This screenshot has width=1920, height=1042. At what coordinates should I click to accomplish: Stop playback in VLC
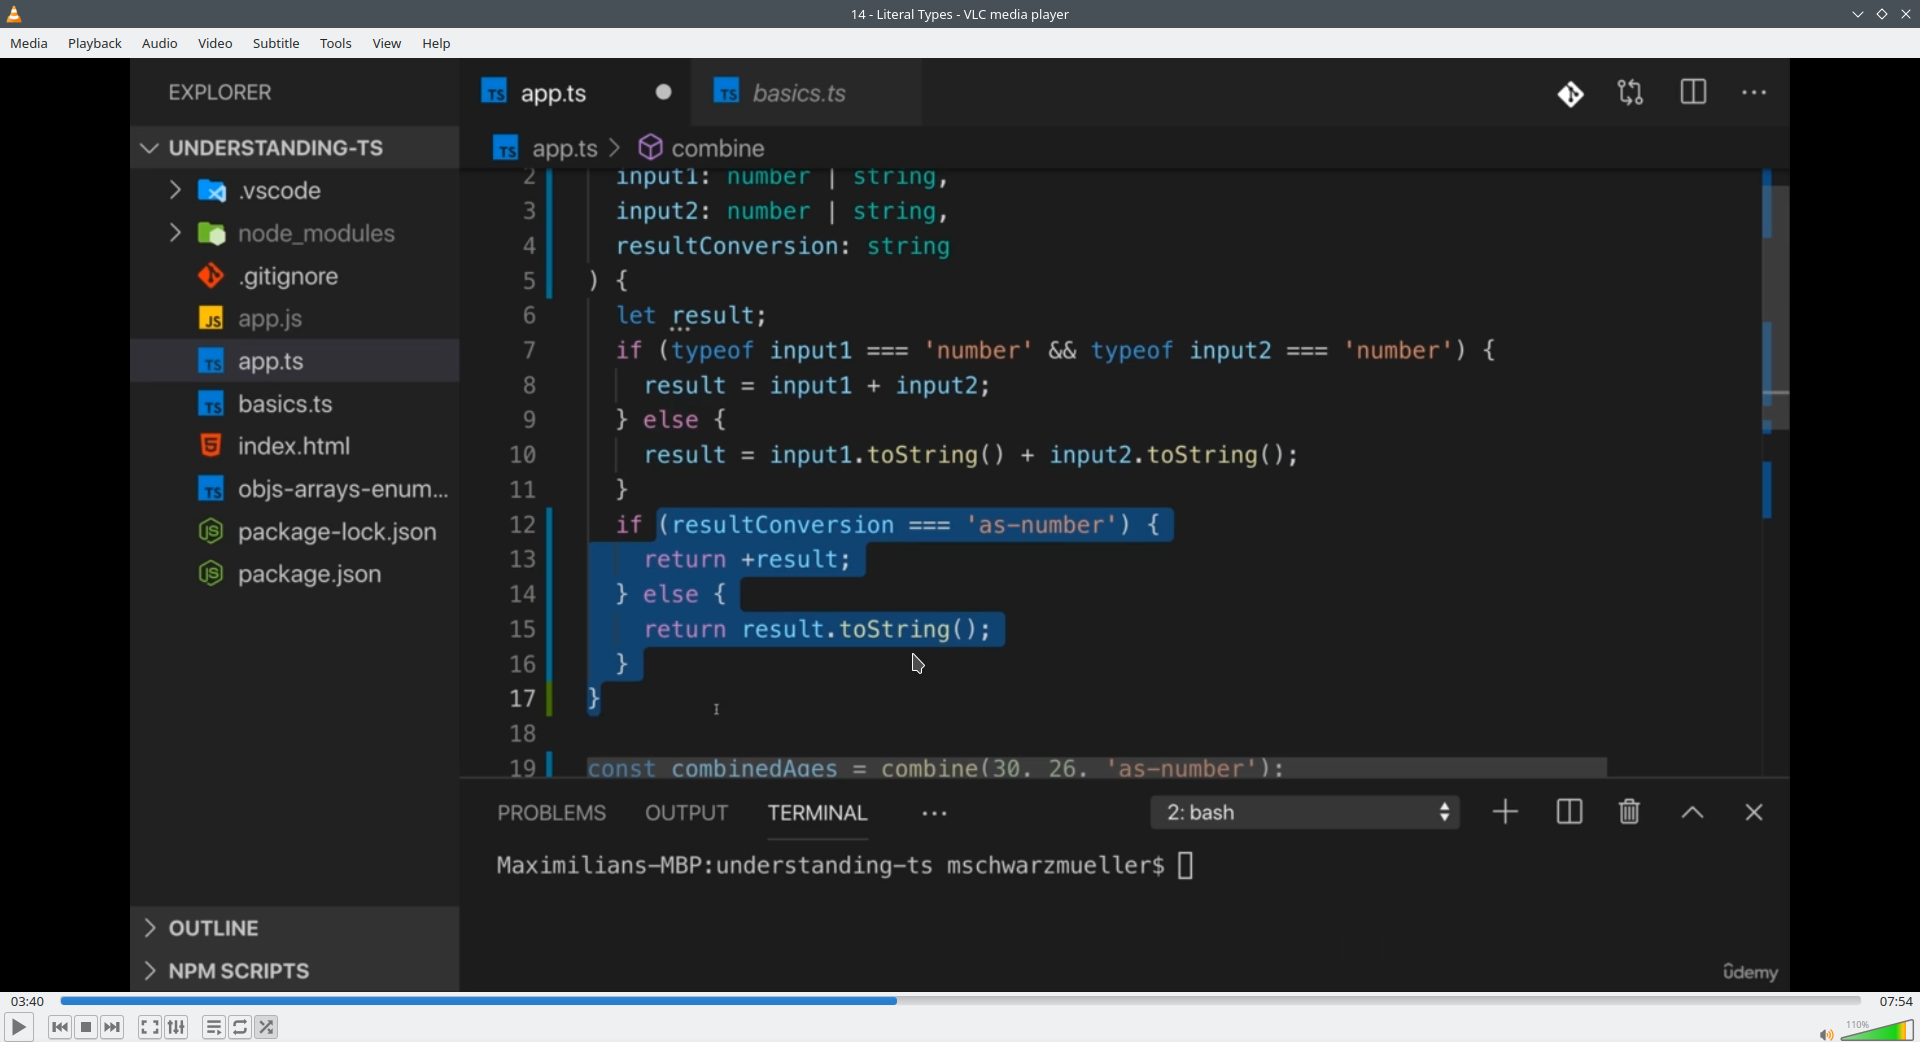tap(87, 1027)
